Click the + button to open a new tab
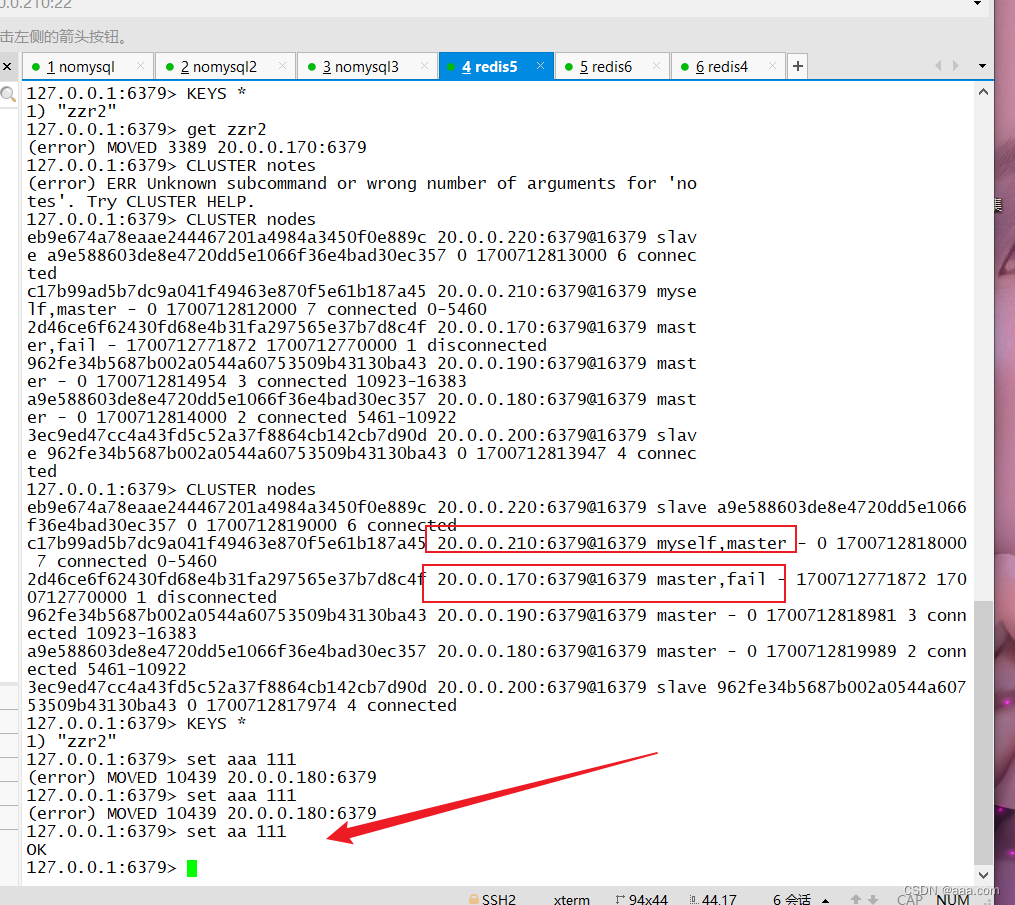 (x=797, y=66)
